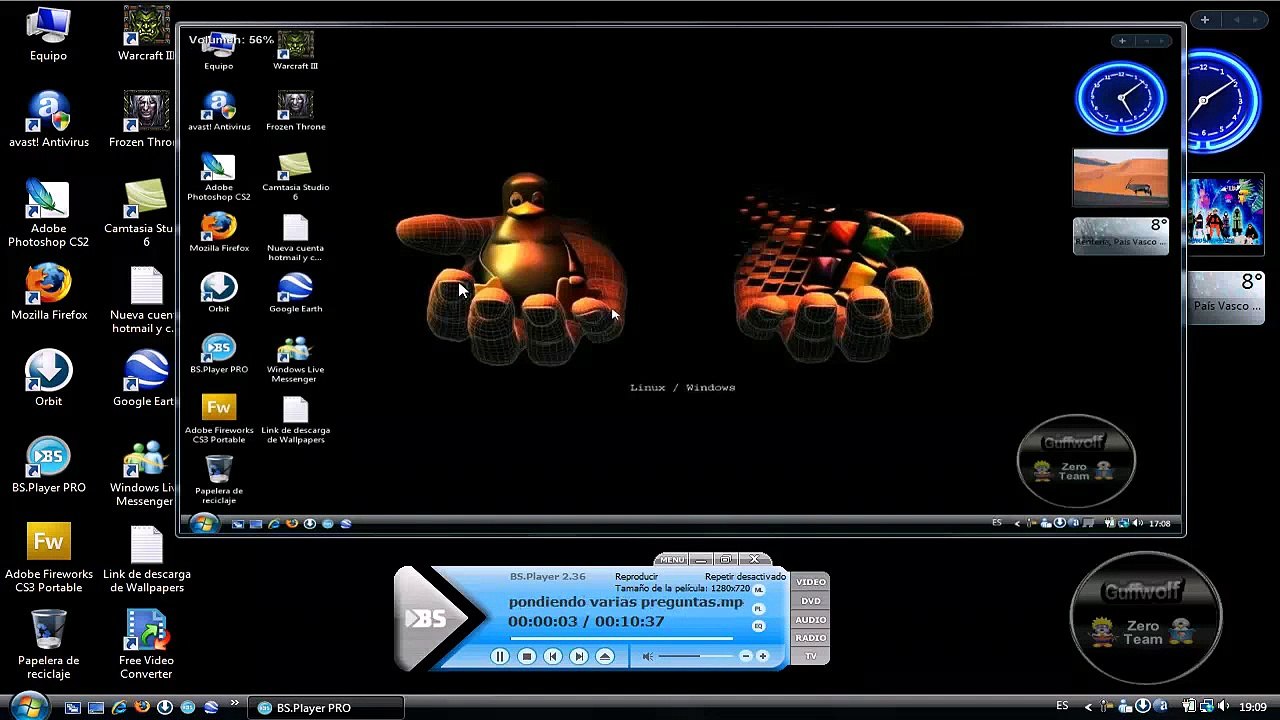Switch to the VIDEO tab in BS.Player
Viewport: 1280px width, 720px height.
pos(810,582)
